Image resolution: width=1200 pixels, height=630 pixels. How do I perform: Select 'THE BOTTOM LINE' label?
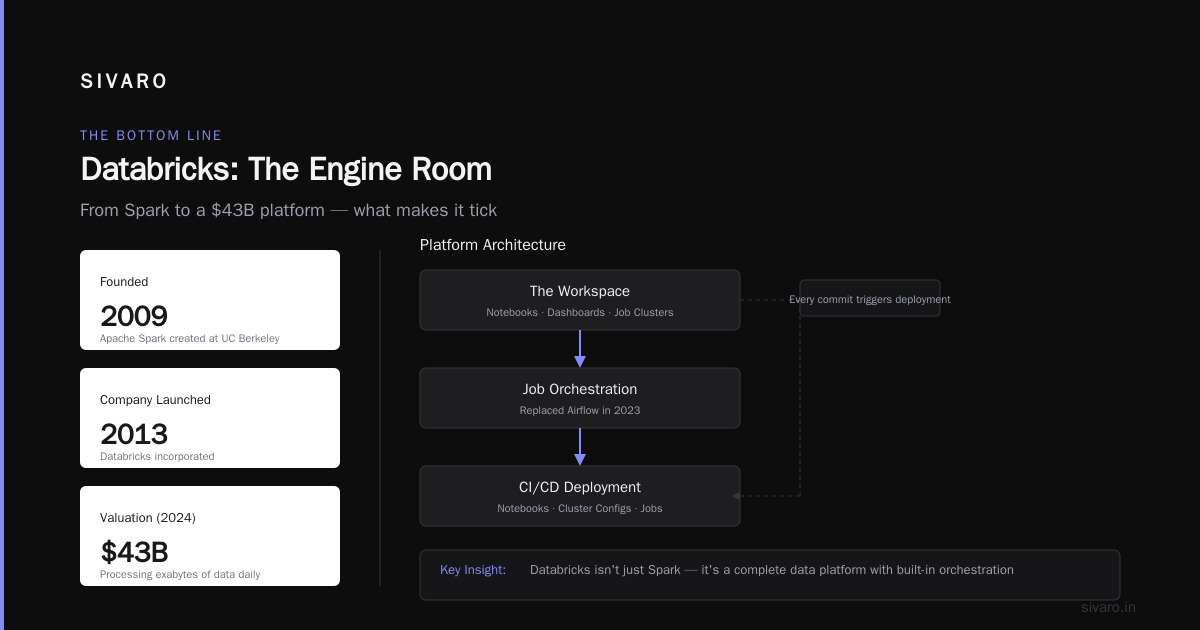point(151,135)
